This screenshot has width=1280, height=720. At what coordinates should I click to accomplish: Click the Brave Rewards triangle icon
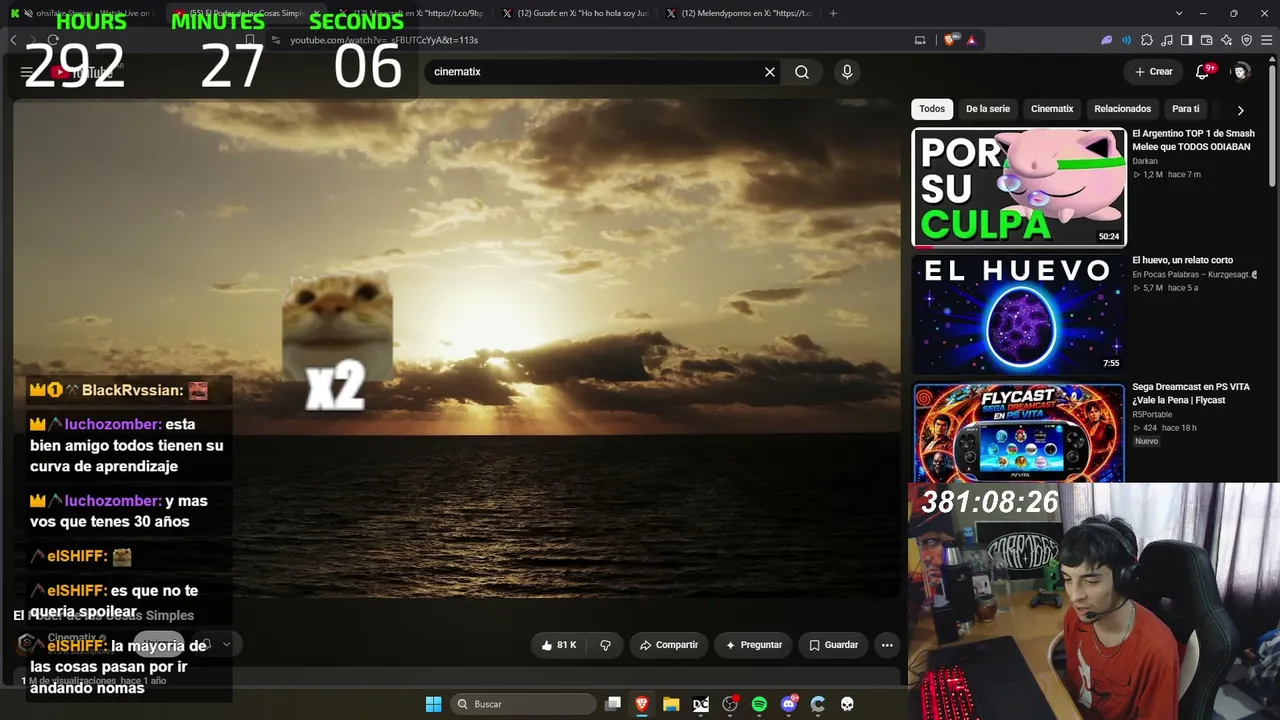971,40
